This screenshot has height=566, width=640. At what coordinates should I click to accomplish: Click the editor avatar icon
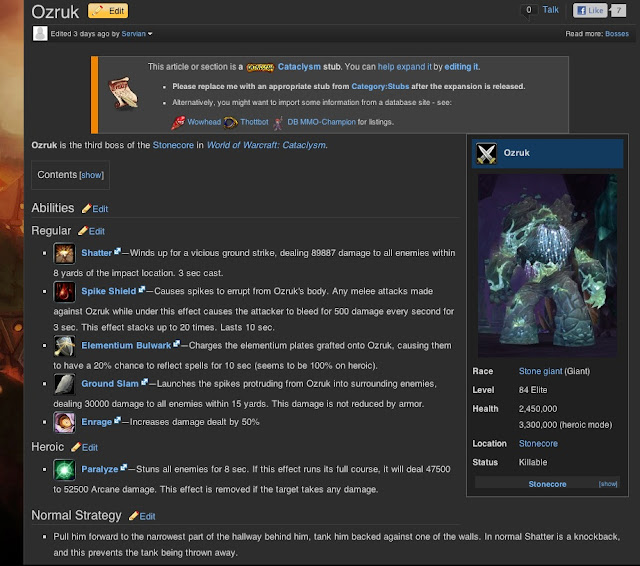(40, 33)
